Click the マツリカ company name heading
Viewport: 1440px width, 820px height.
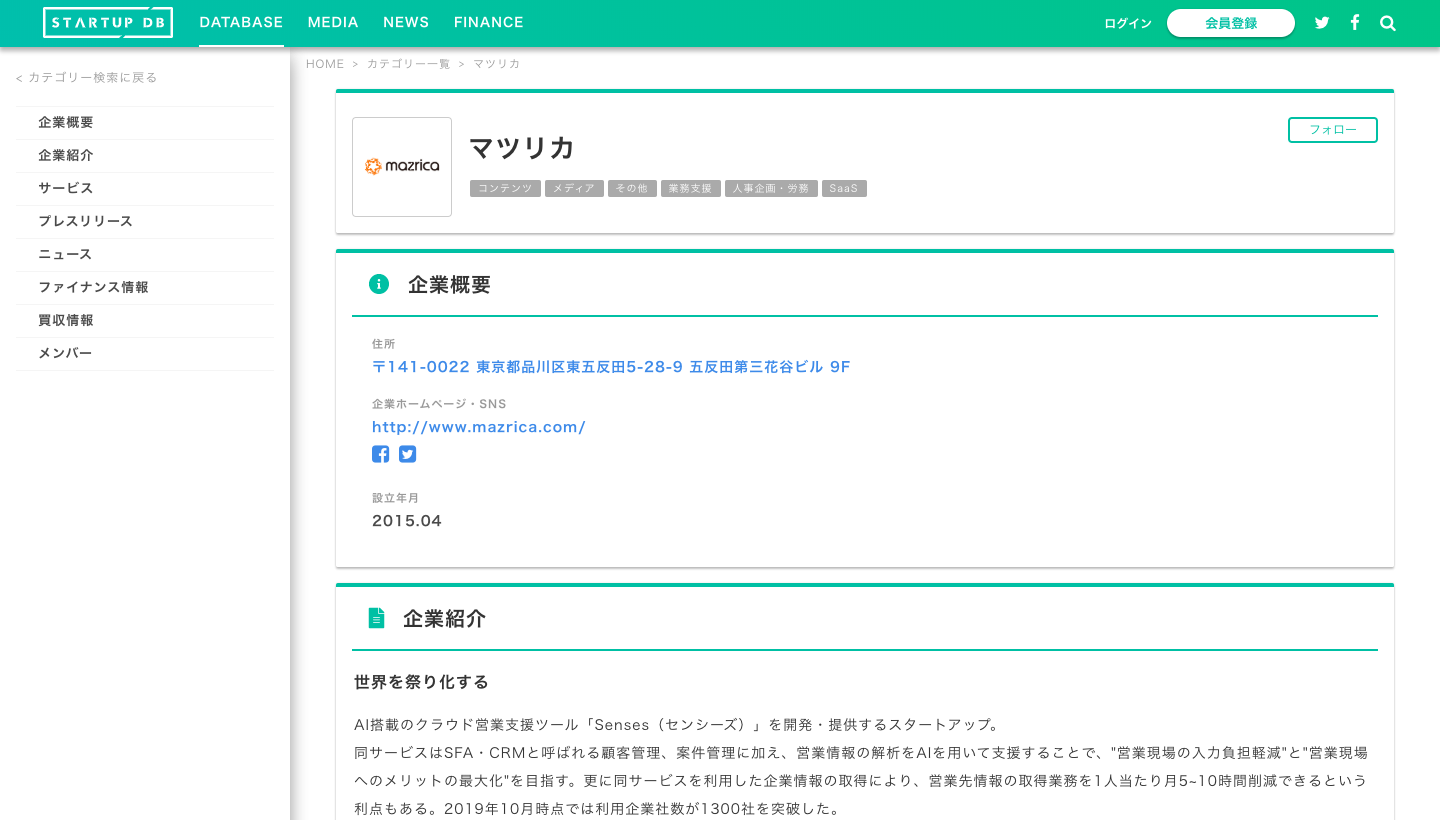(522, 148)
